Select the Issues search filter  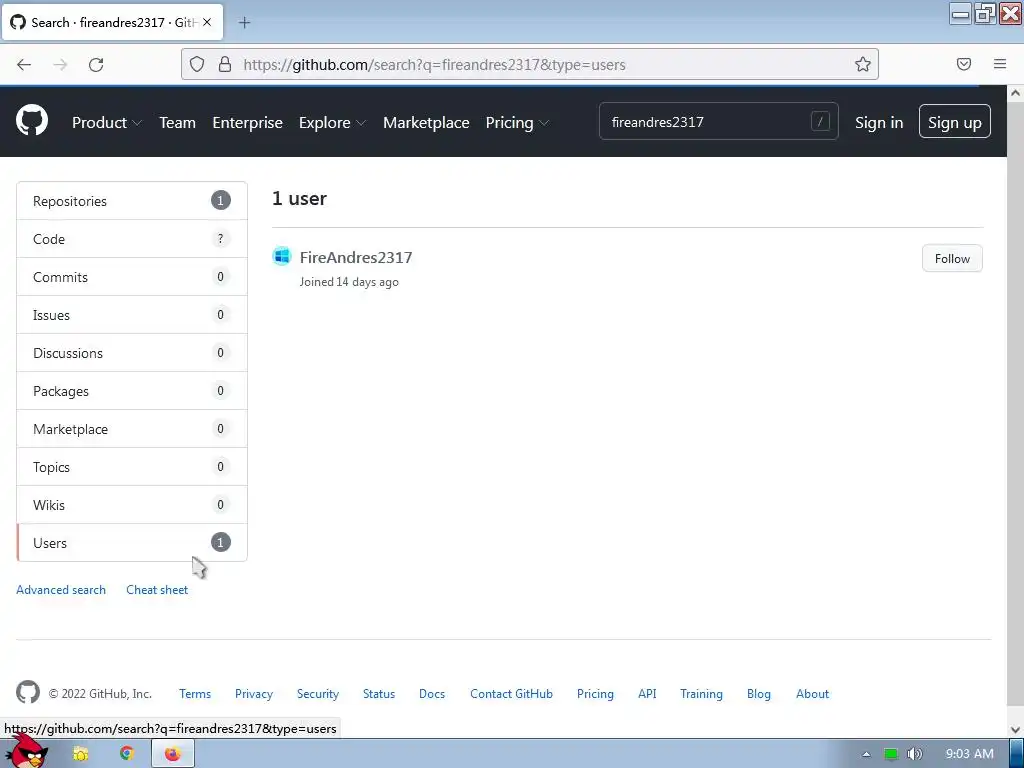(x=132, y=315)
